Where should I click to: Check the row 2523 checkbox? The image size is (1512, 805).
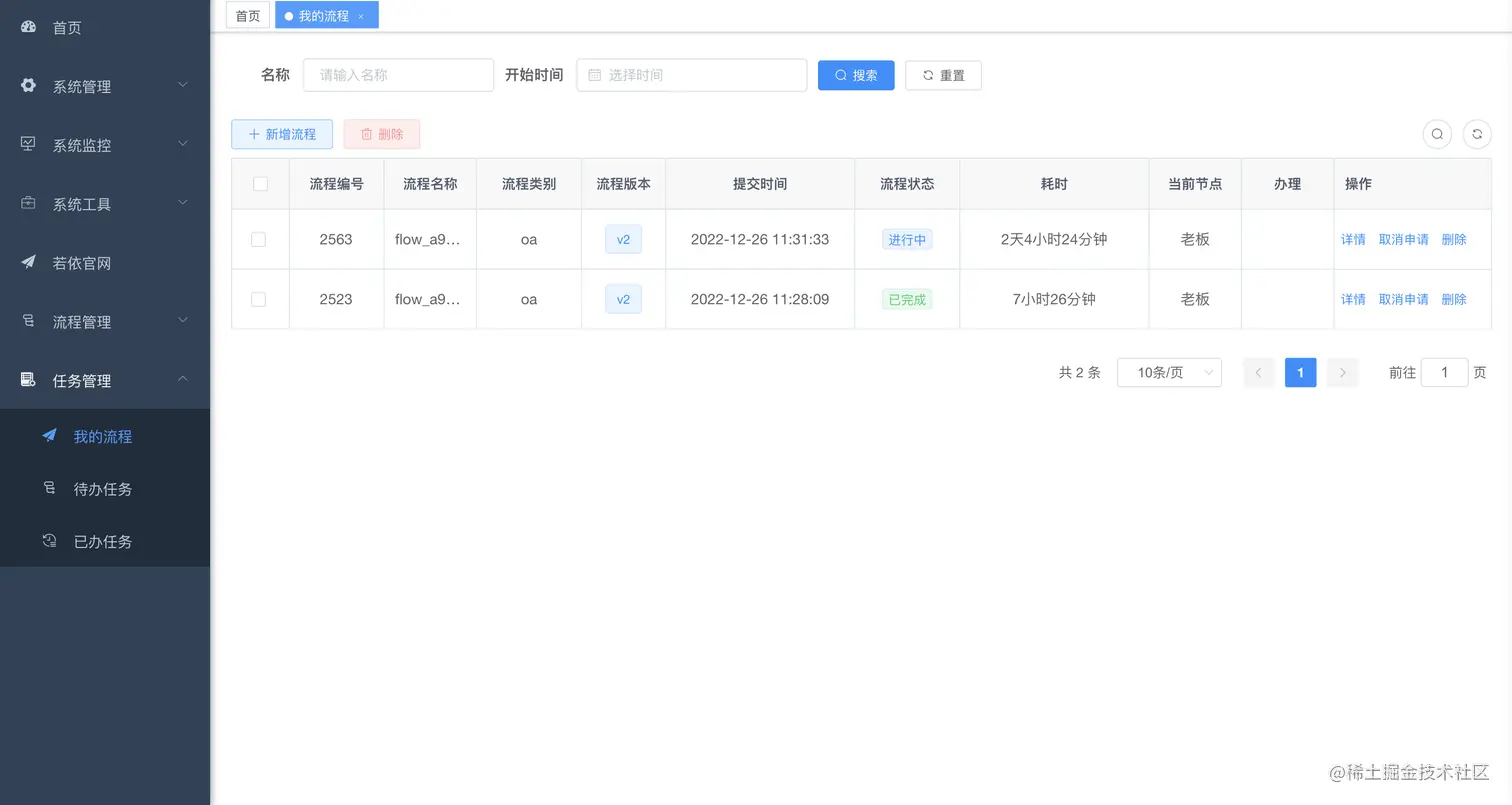pos(258,299)
